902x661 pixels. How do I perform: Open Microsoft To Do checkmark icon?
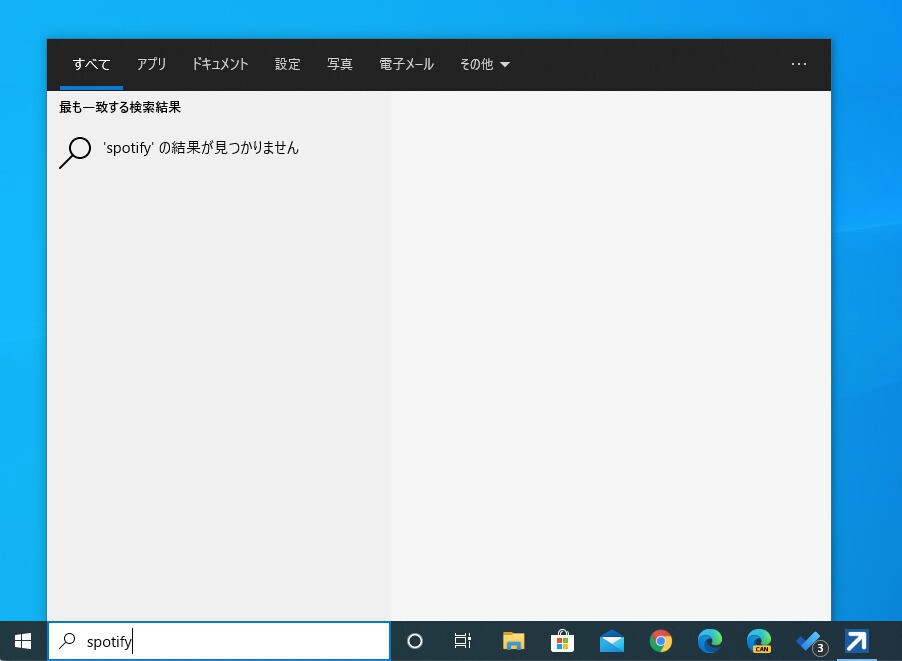[808, 641]
